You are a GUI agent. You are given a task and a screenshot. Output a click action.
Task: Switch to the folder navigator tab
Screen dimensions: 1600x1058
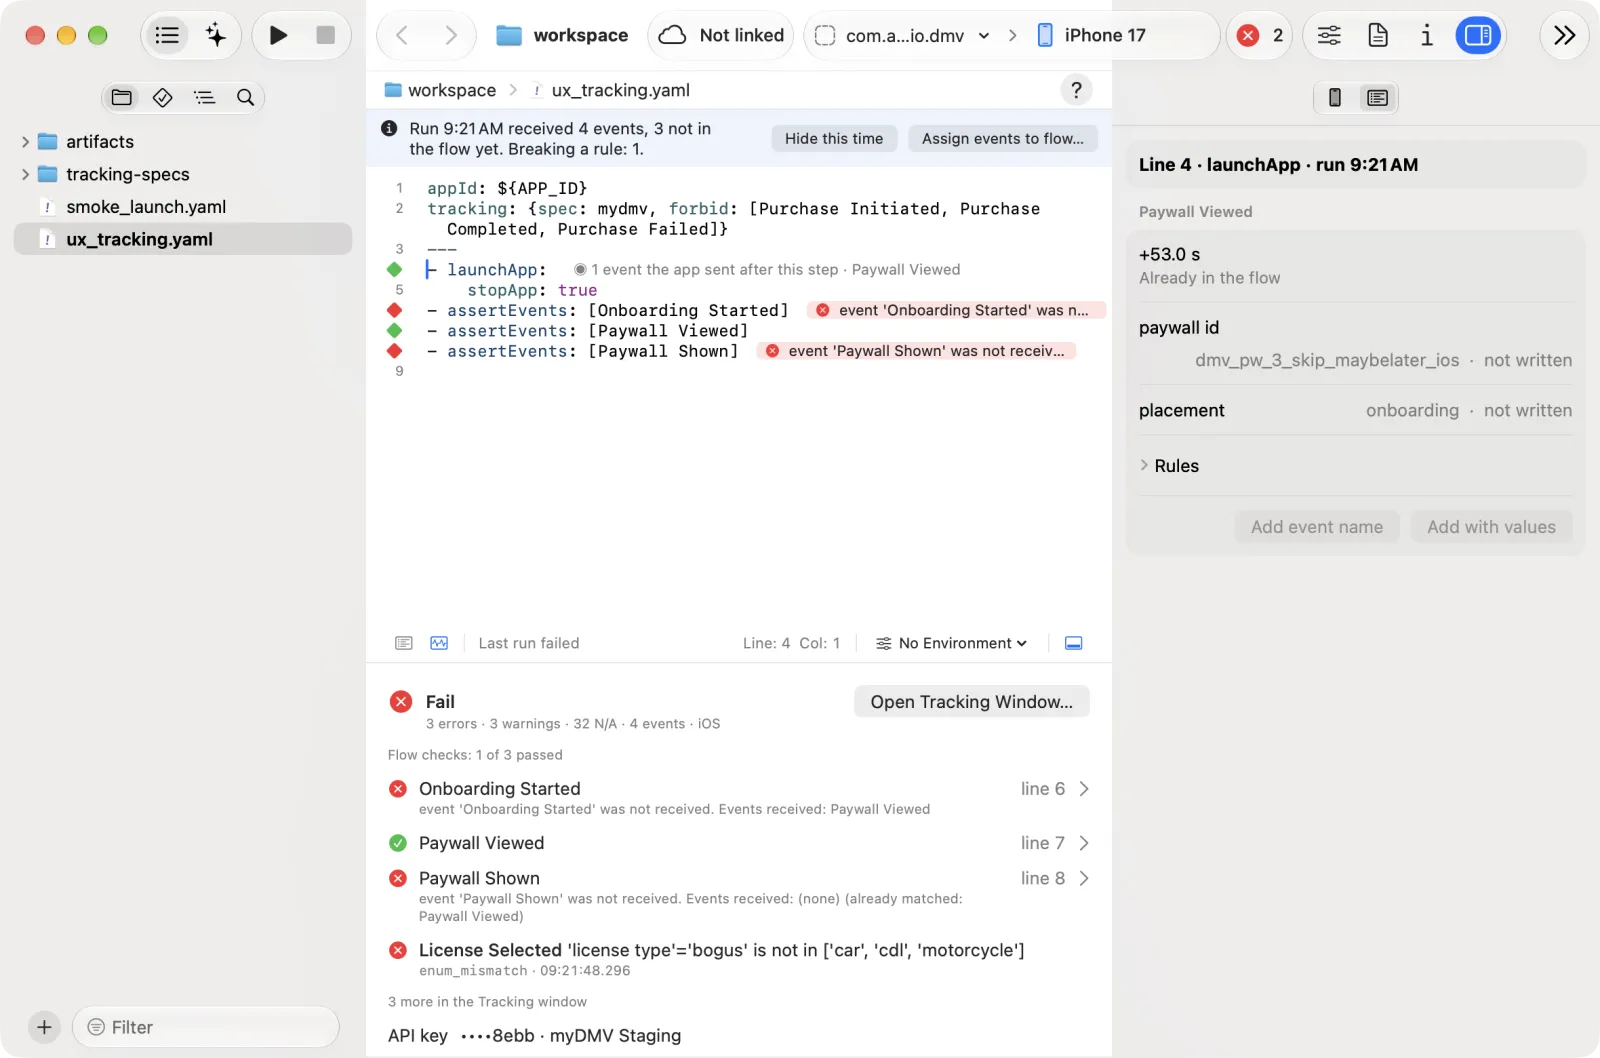(122, 97)
